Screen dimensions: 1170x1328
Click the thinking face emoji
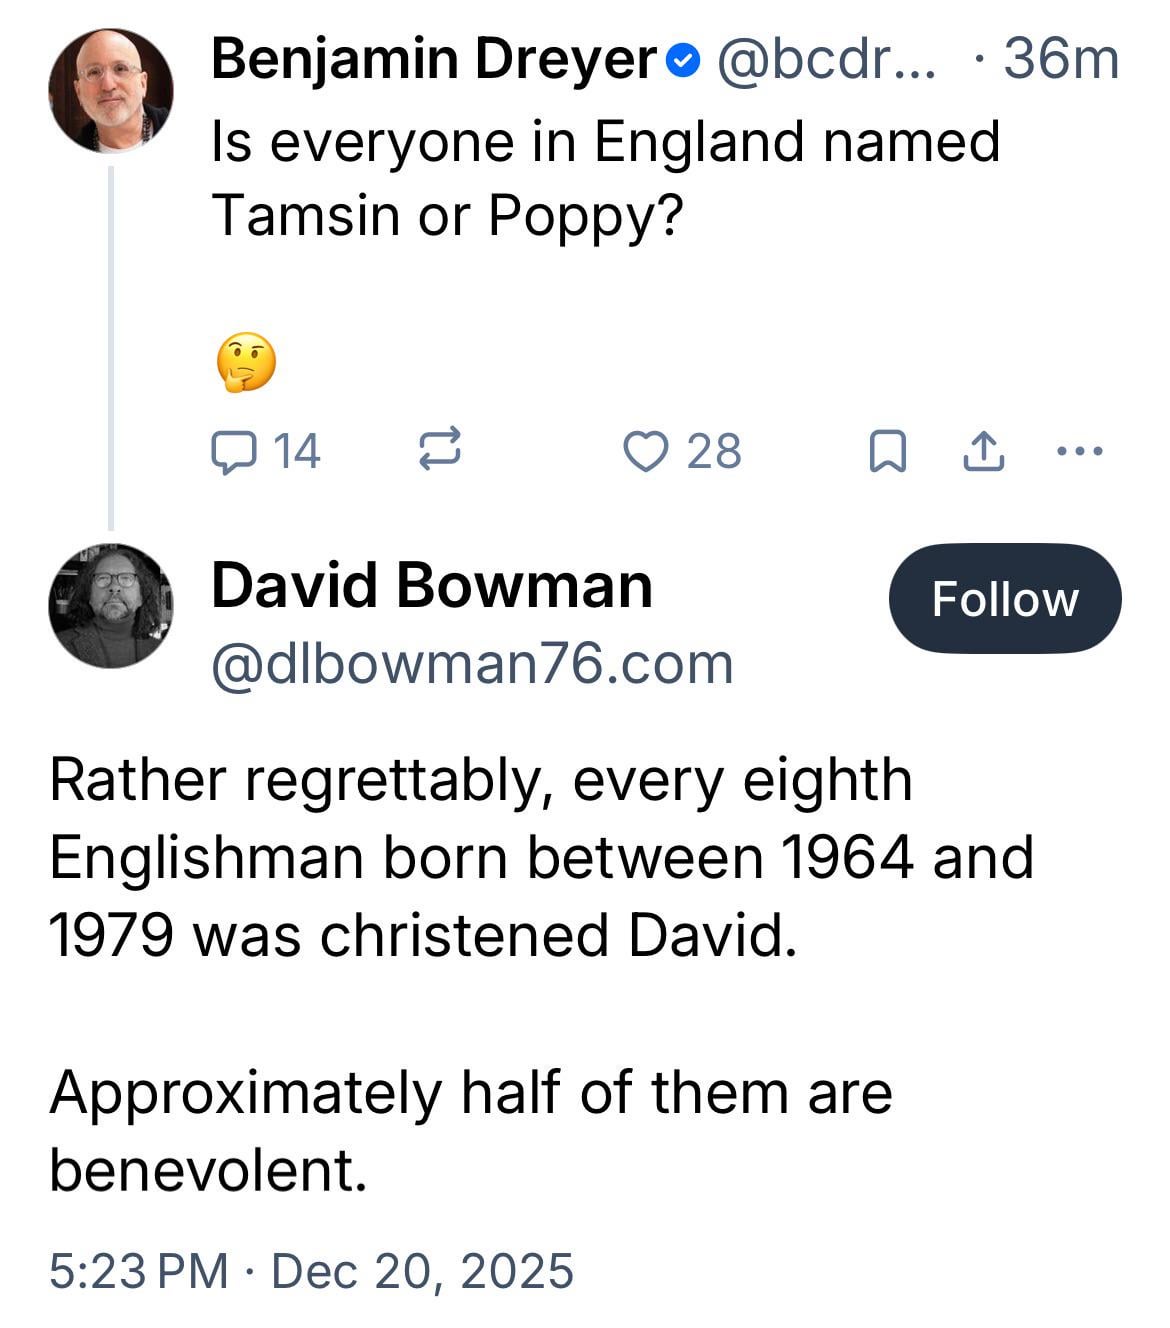(246, 361)
